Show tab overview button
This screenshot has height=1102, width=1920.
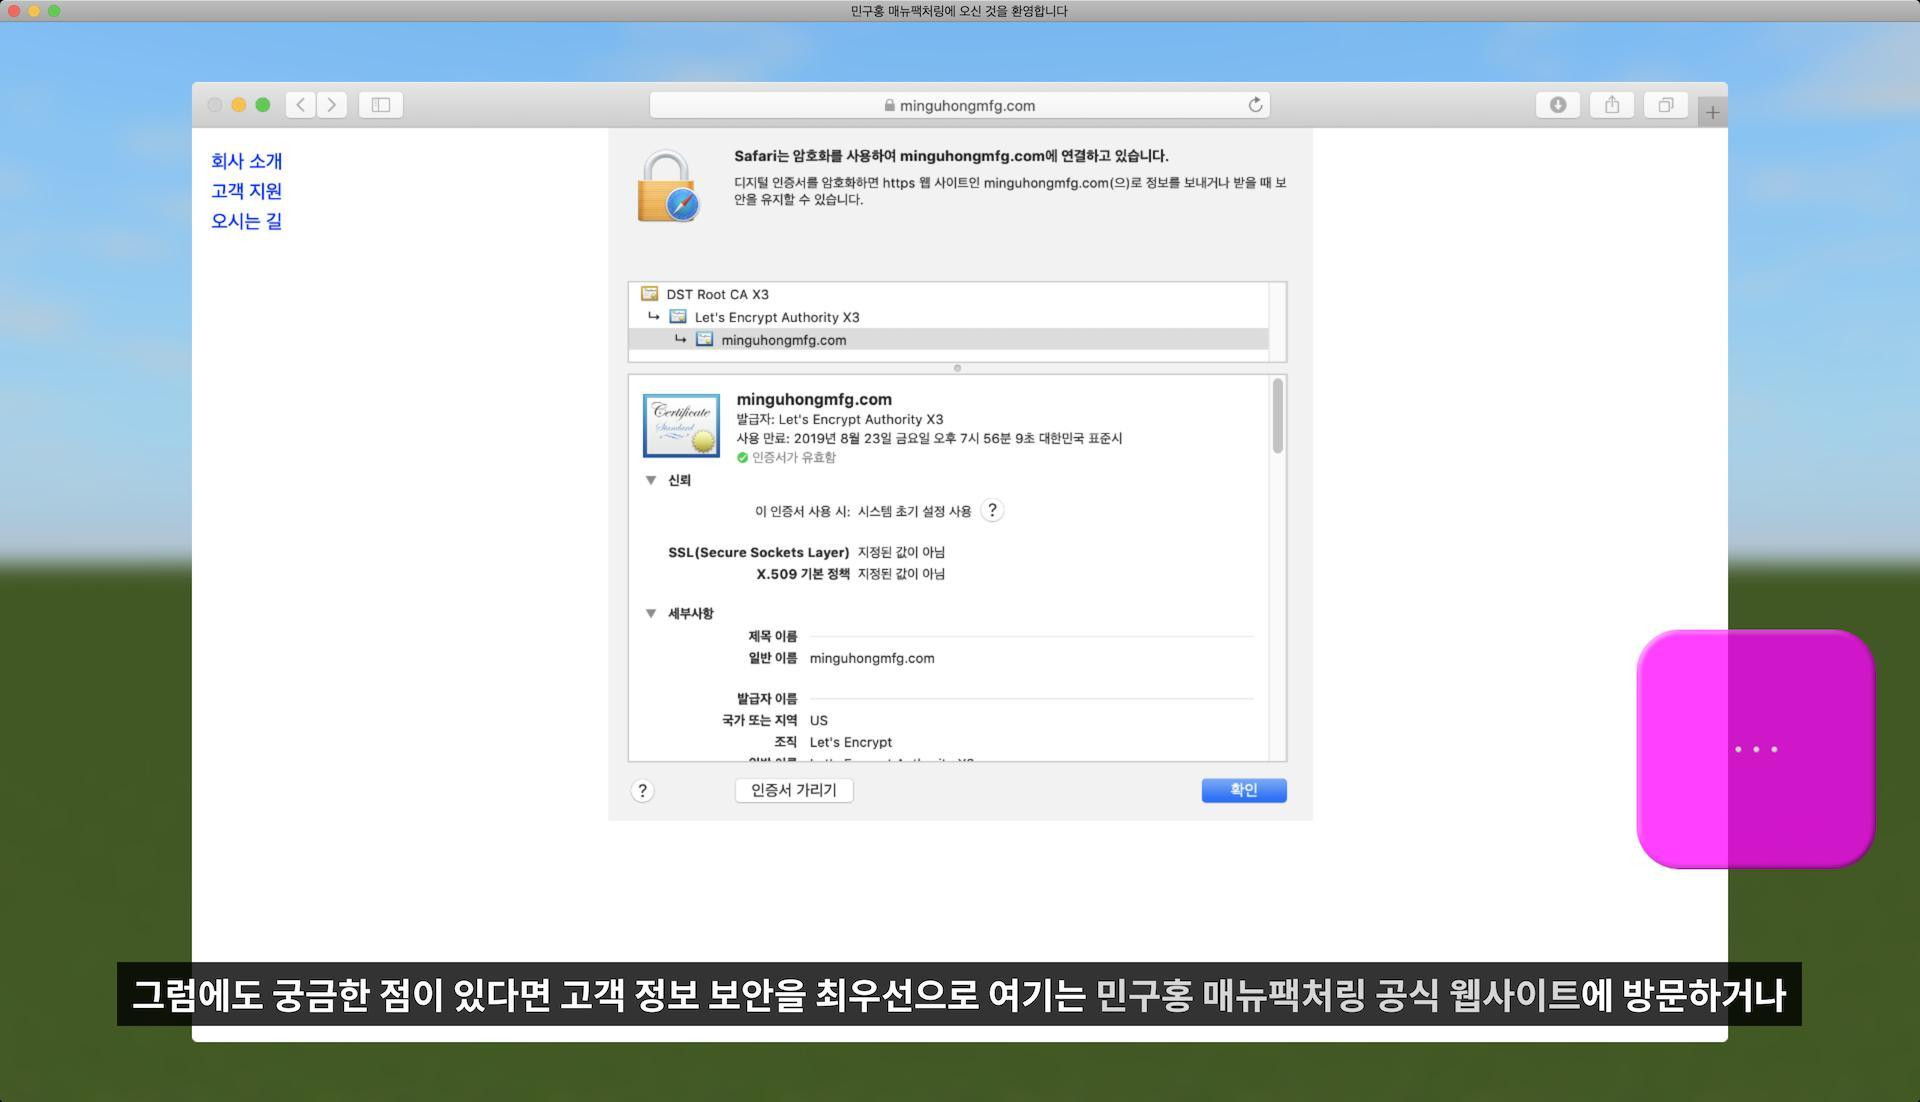point(1666,105)
